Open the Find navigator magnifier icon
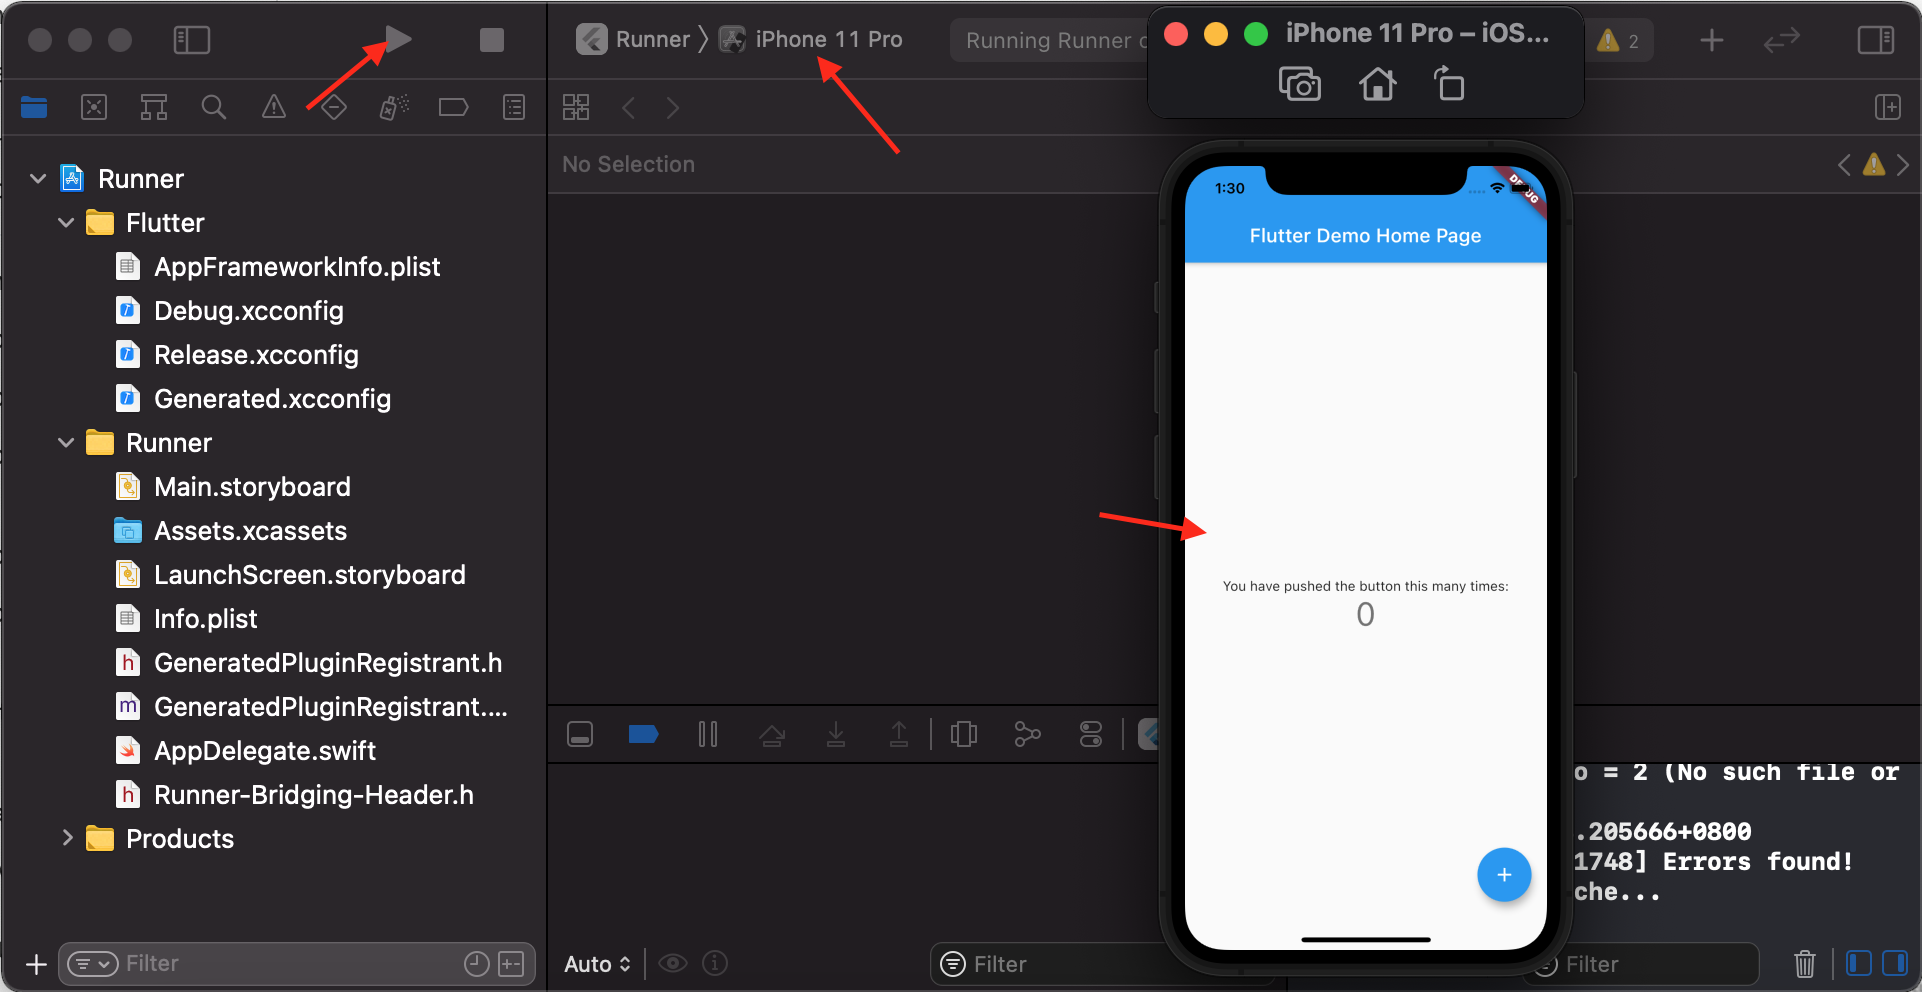The image size is (1922, 992). point(214,107)
